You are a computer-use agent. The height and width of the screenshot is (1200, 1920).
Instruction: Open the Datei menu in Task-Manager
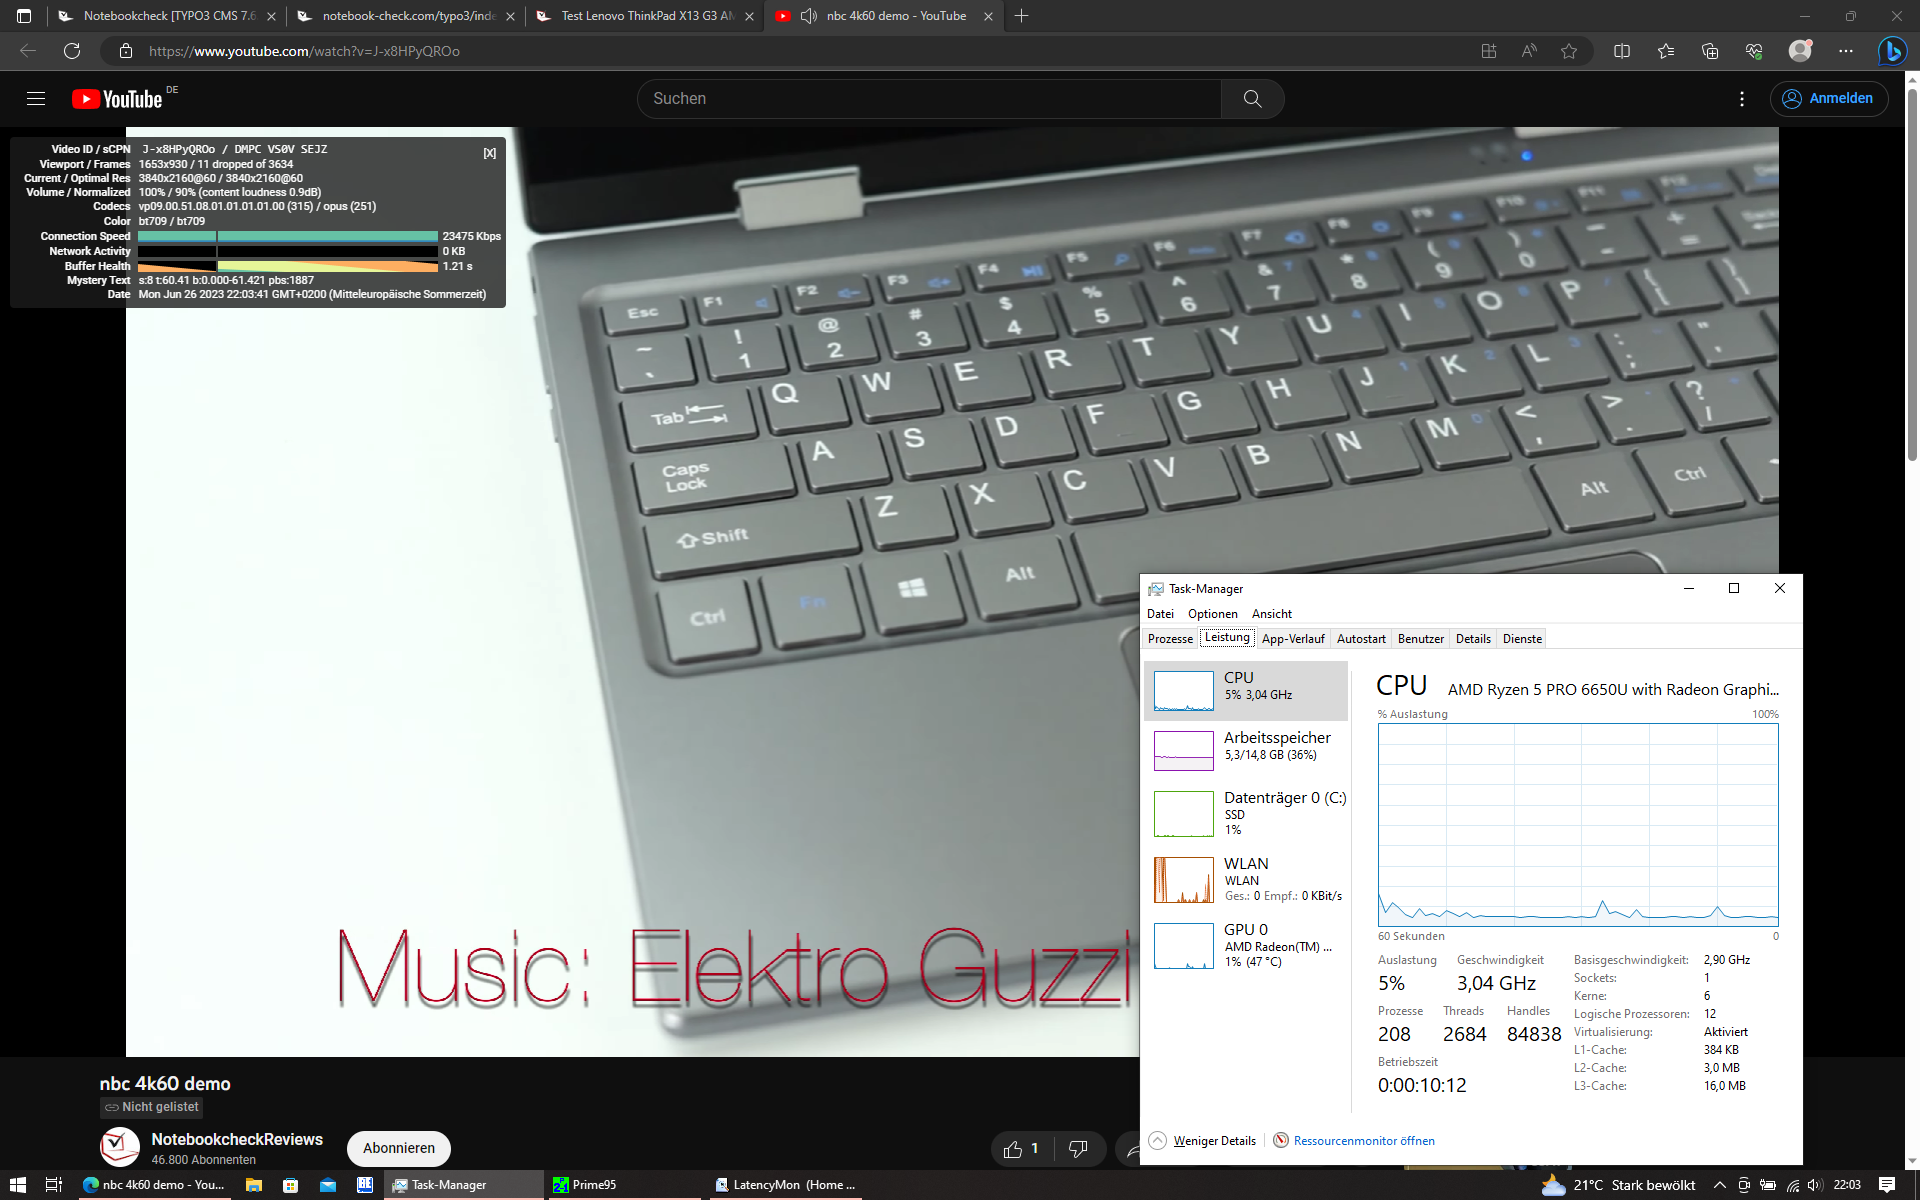pos(1160,614)
